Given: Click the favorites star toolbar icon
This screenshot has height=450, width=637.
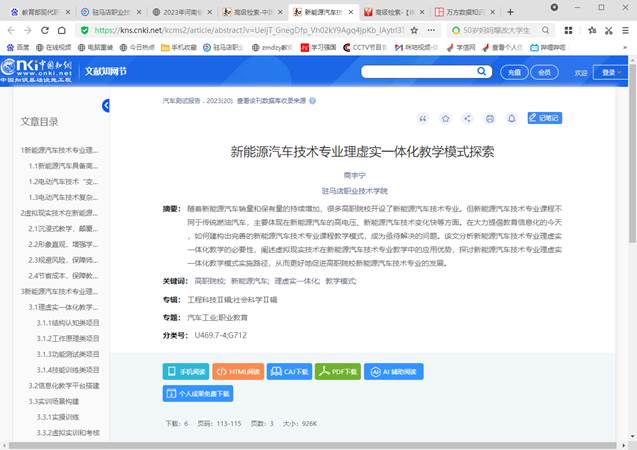Looking at the screenshot, I should click(x=592, y=30).
